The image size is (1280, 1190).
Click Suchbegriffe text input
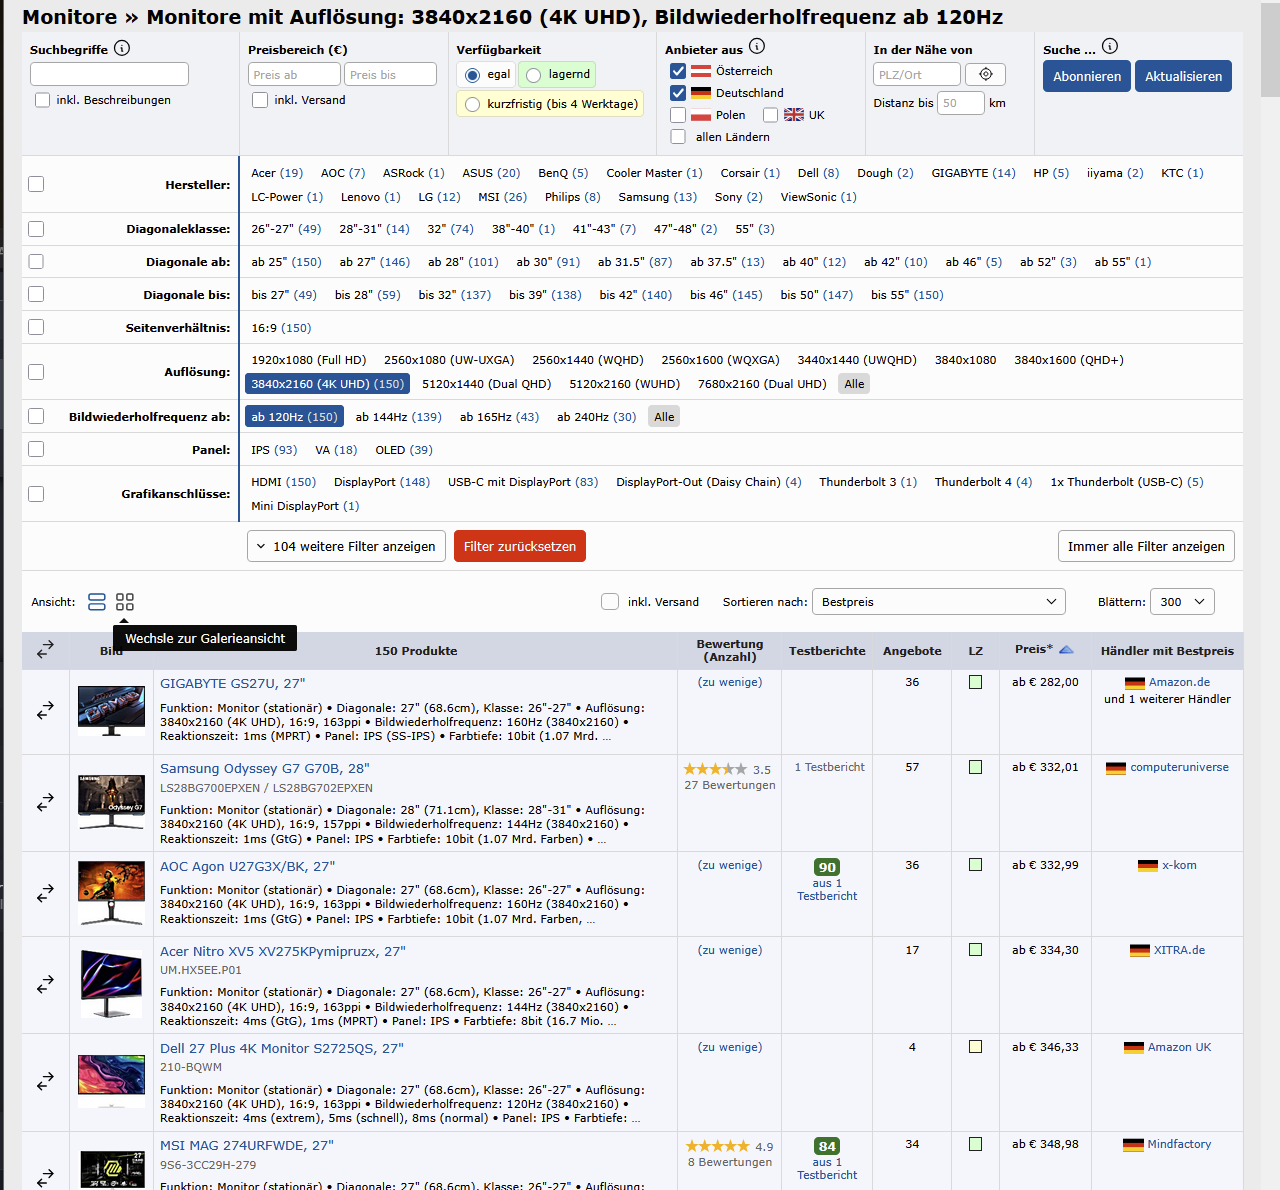pyautogui.click(x=109, y=74)
